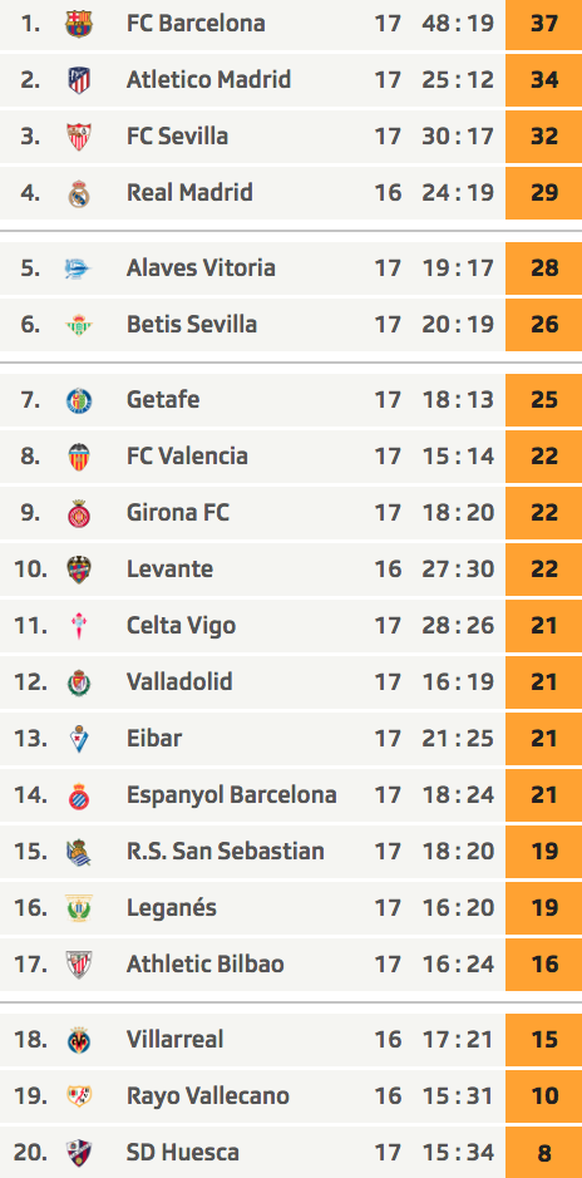This screenshot has width=582, height=1178.
Task: Click FC Barcelona's orange 37 points cell
Action: pos(544,24)
